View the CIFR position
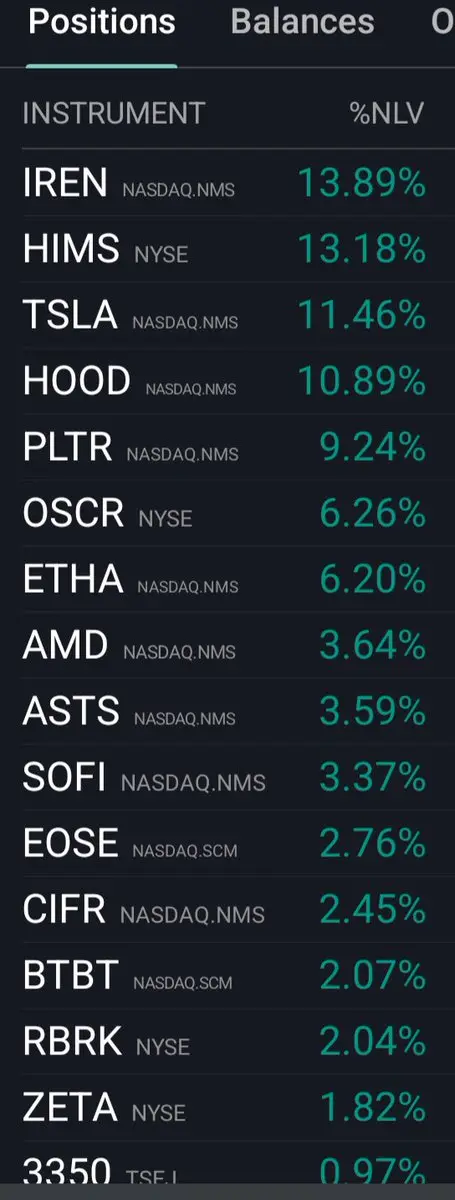The image size is (455, 1200). click(x=227, y=909)
